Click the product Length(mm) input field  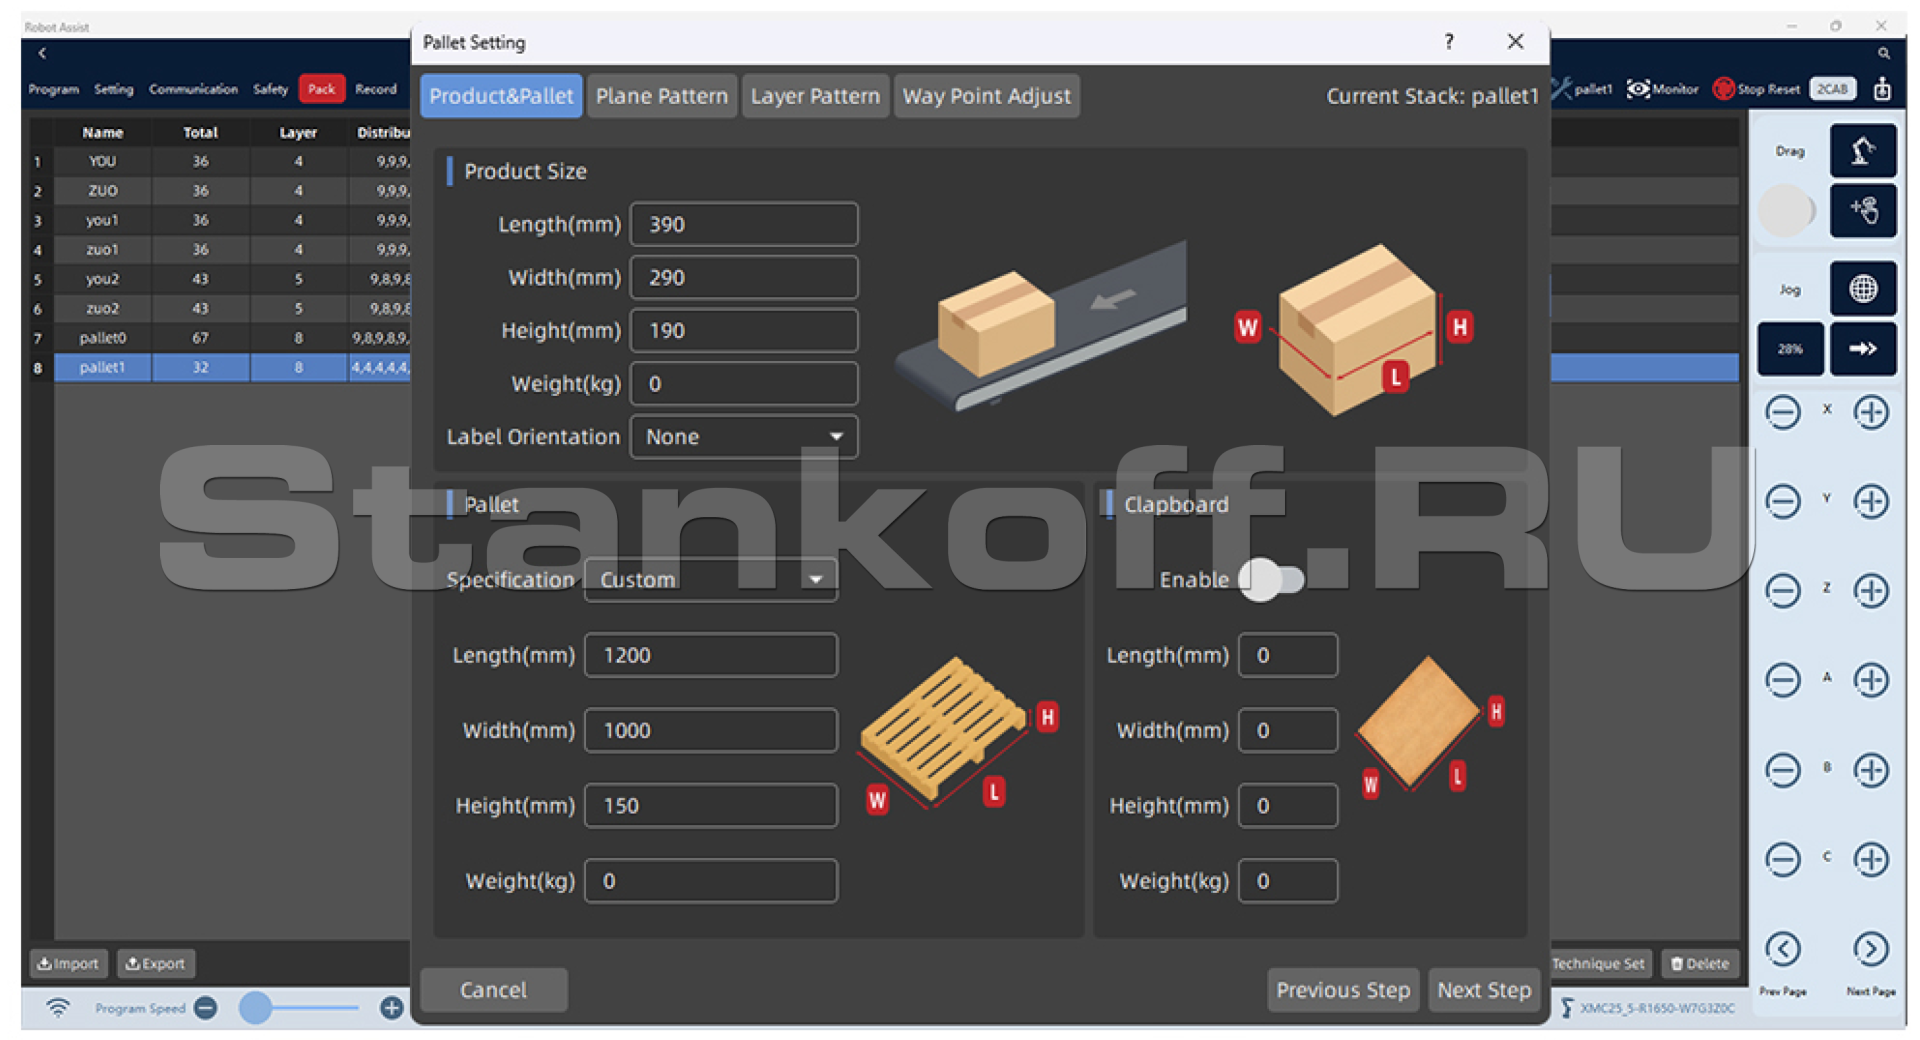pyautogui.click(x=743, y=225)
